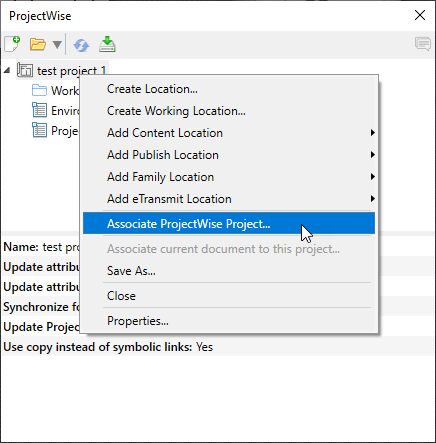Click the 'Update Projec' property row
The height and width of the screenshot is (443, 436).
pyautogui.click(x=41, y=327)
